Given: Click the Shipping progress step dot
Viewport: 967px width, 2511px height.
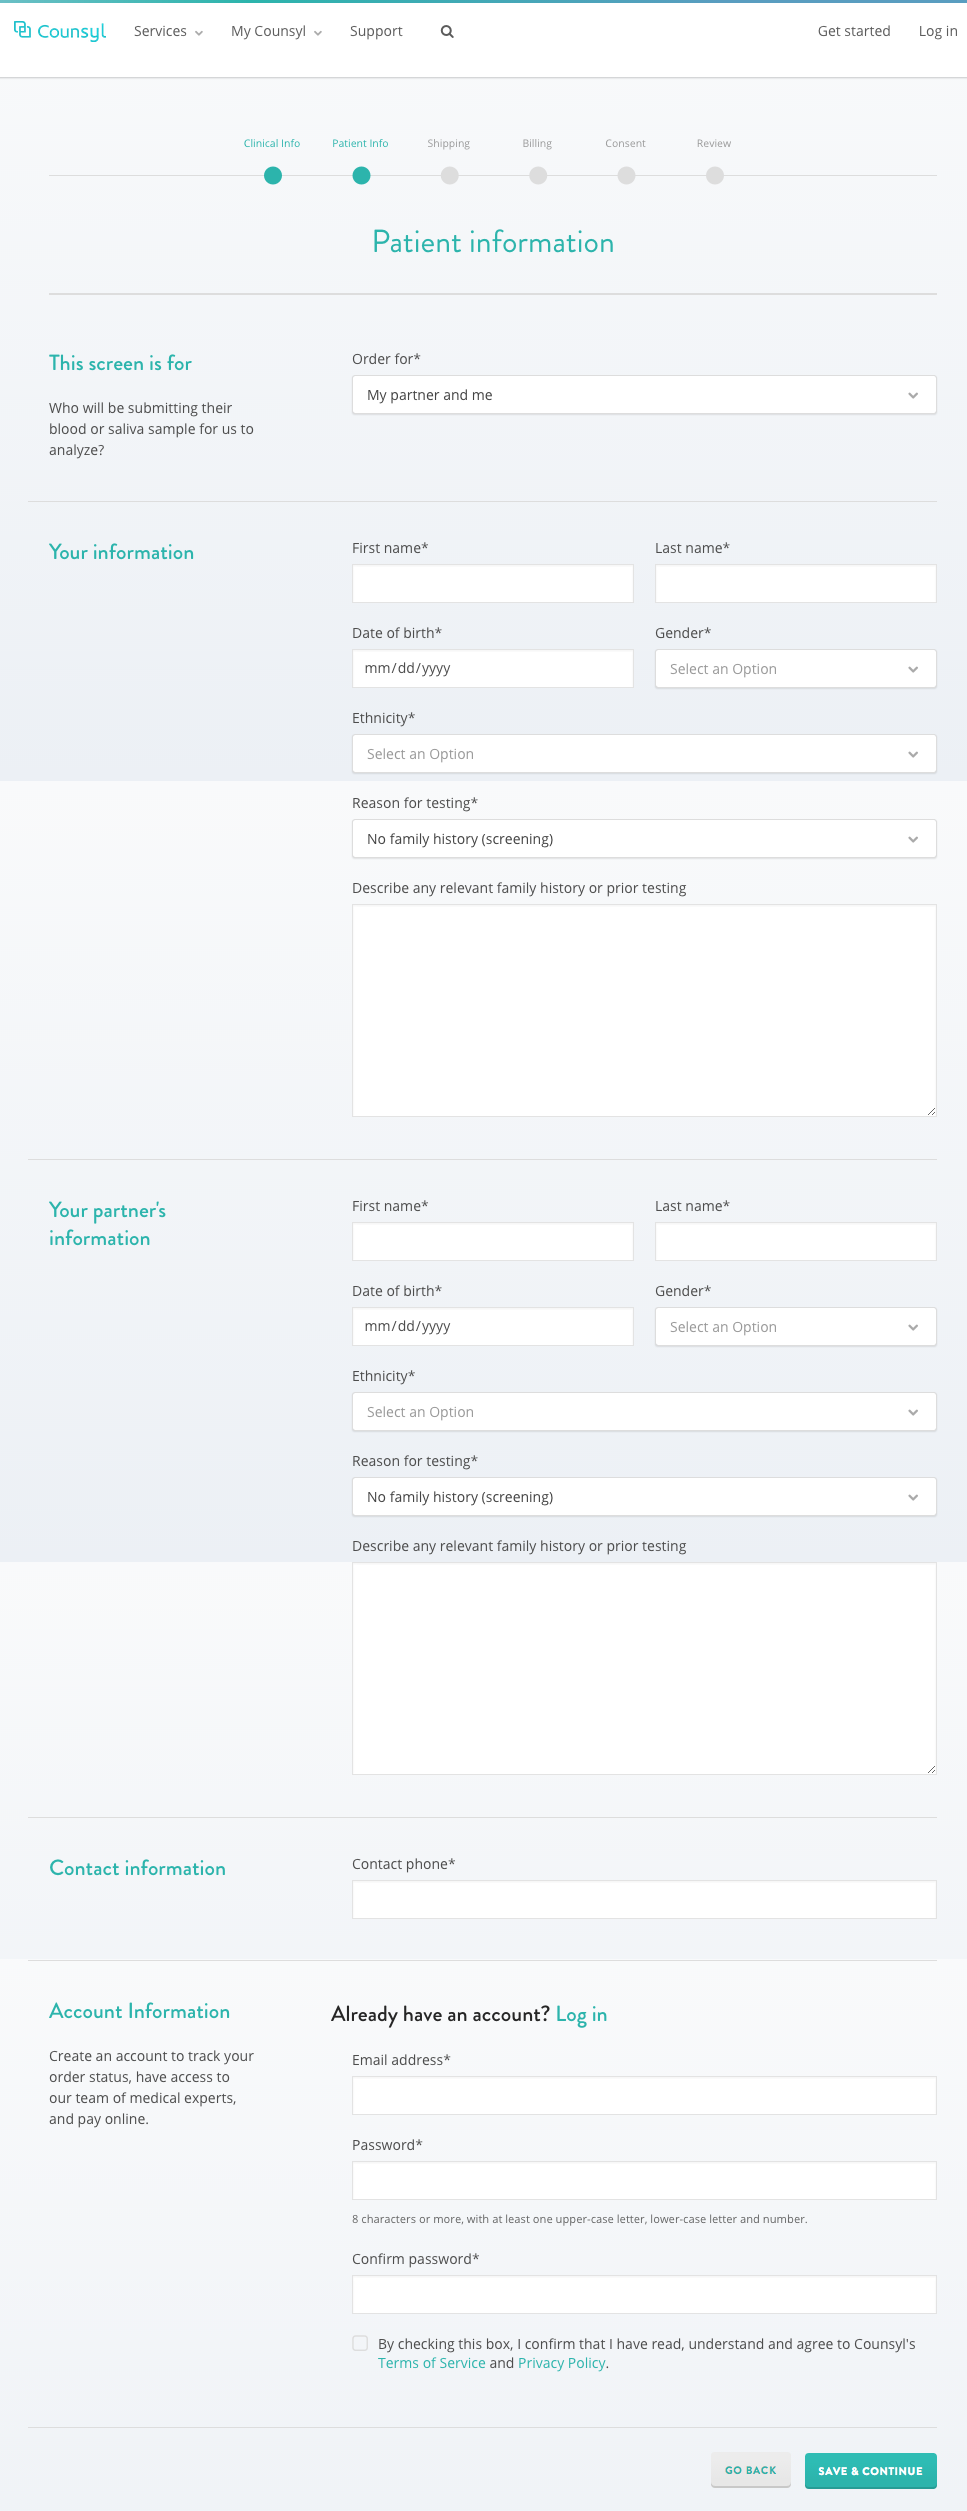Looking at the screenshot, I should pyautogui.click(x=450, y=176).
